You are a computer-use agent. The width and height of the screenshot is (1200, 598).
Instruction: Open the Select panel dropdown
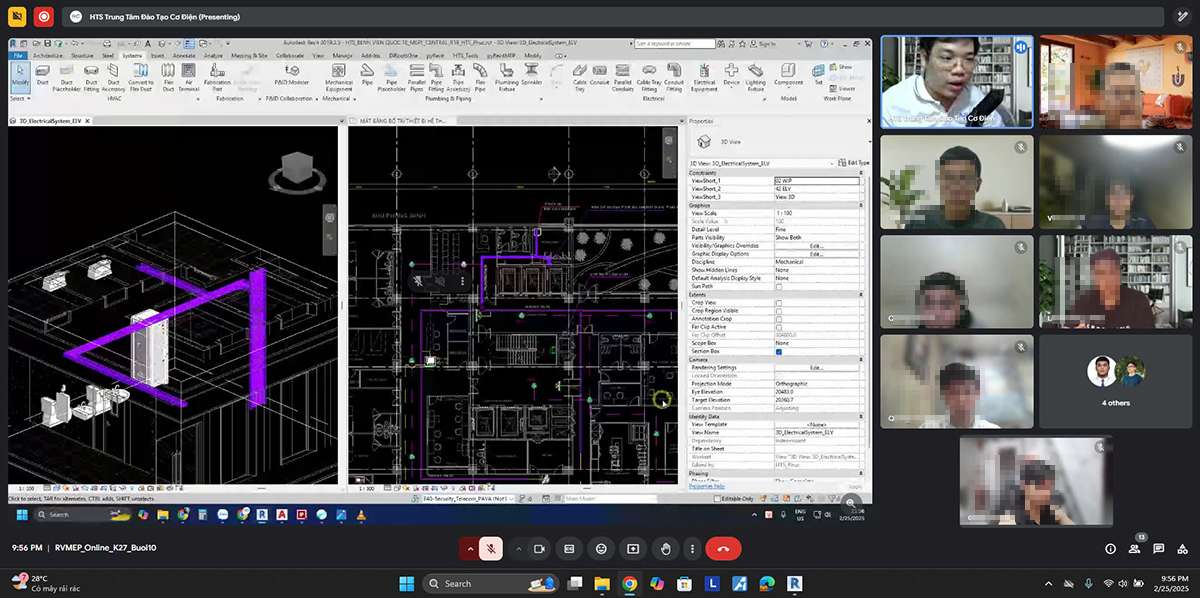click(20, 98)
